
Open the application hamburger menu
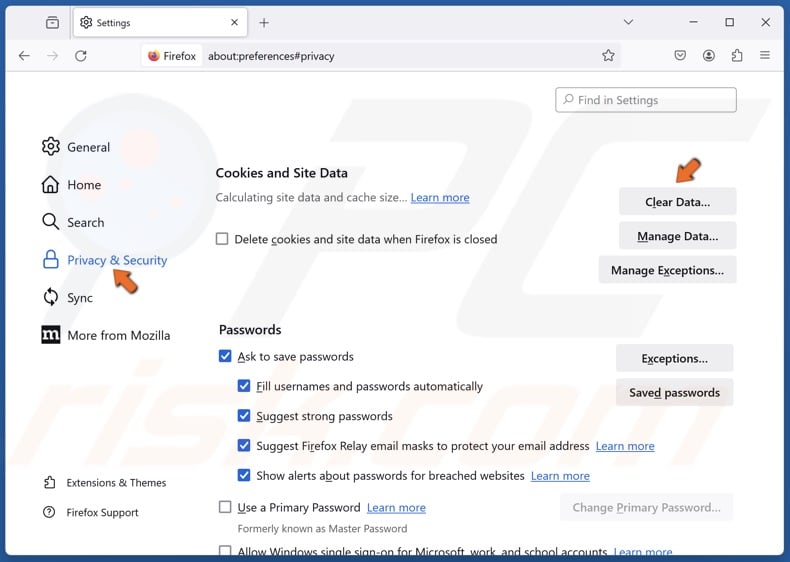click(x=765, y=55)
